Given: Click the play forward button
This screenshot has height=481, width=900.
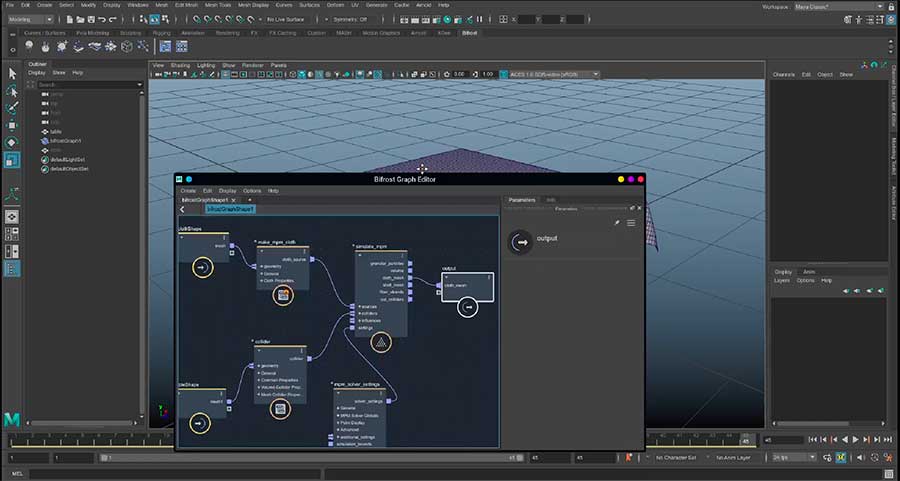Looking at the screenshot, I should pos(855,440).
